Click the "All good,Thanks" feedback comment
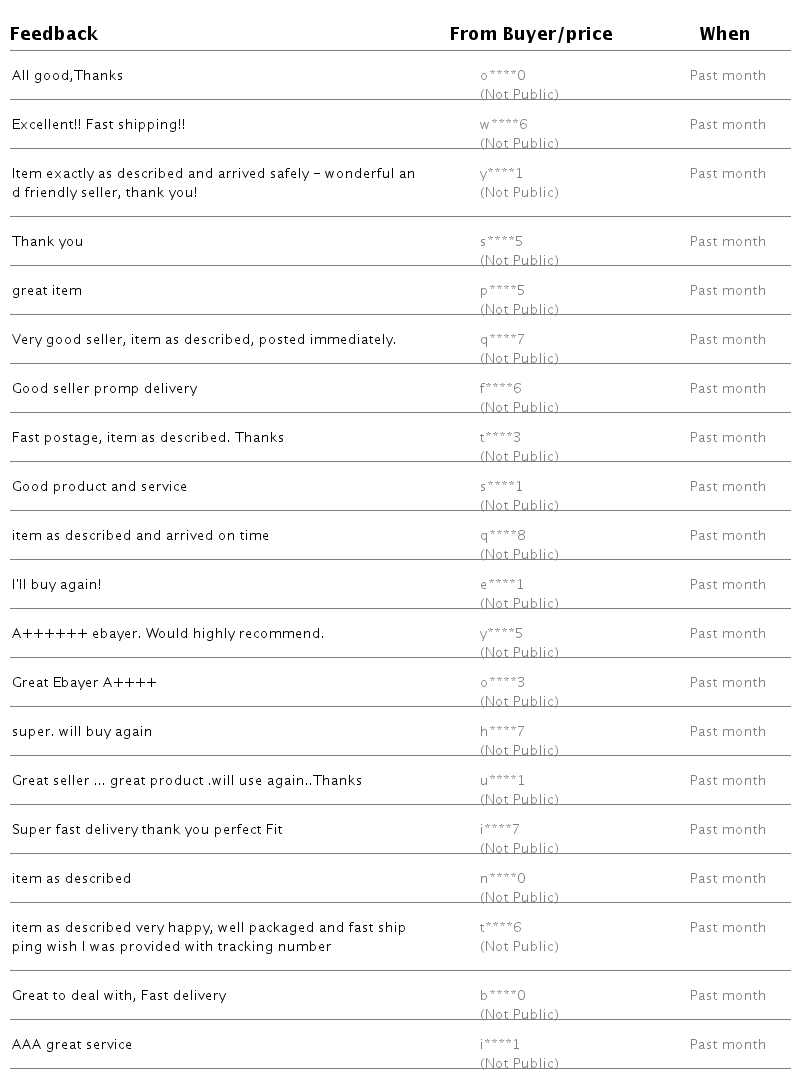The height and width of the screenshot is (1088, 800). pos(67,76)
